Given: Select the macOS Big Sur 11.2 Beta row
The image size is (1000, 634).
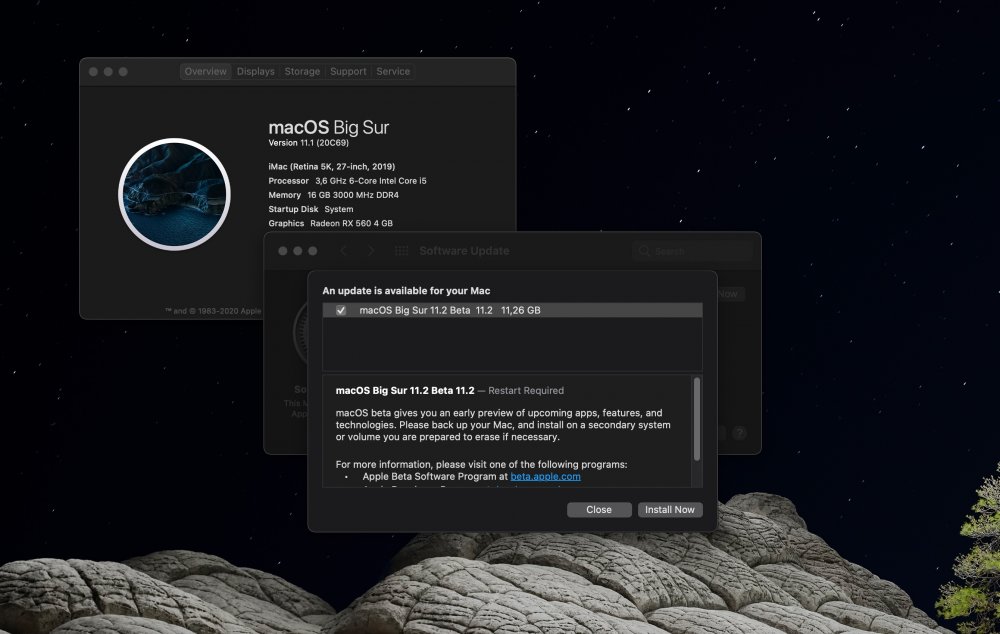Looking at the screenshot, I should pyautogui.click(x=512, y=311).
